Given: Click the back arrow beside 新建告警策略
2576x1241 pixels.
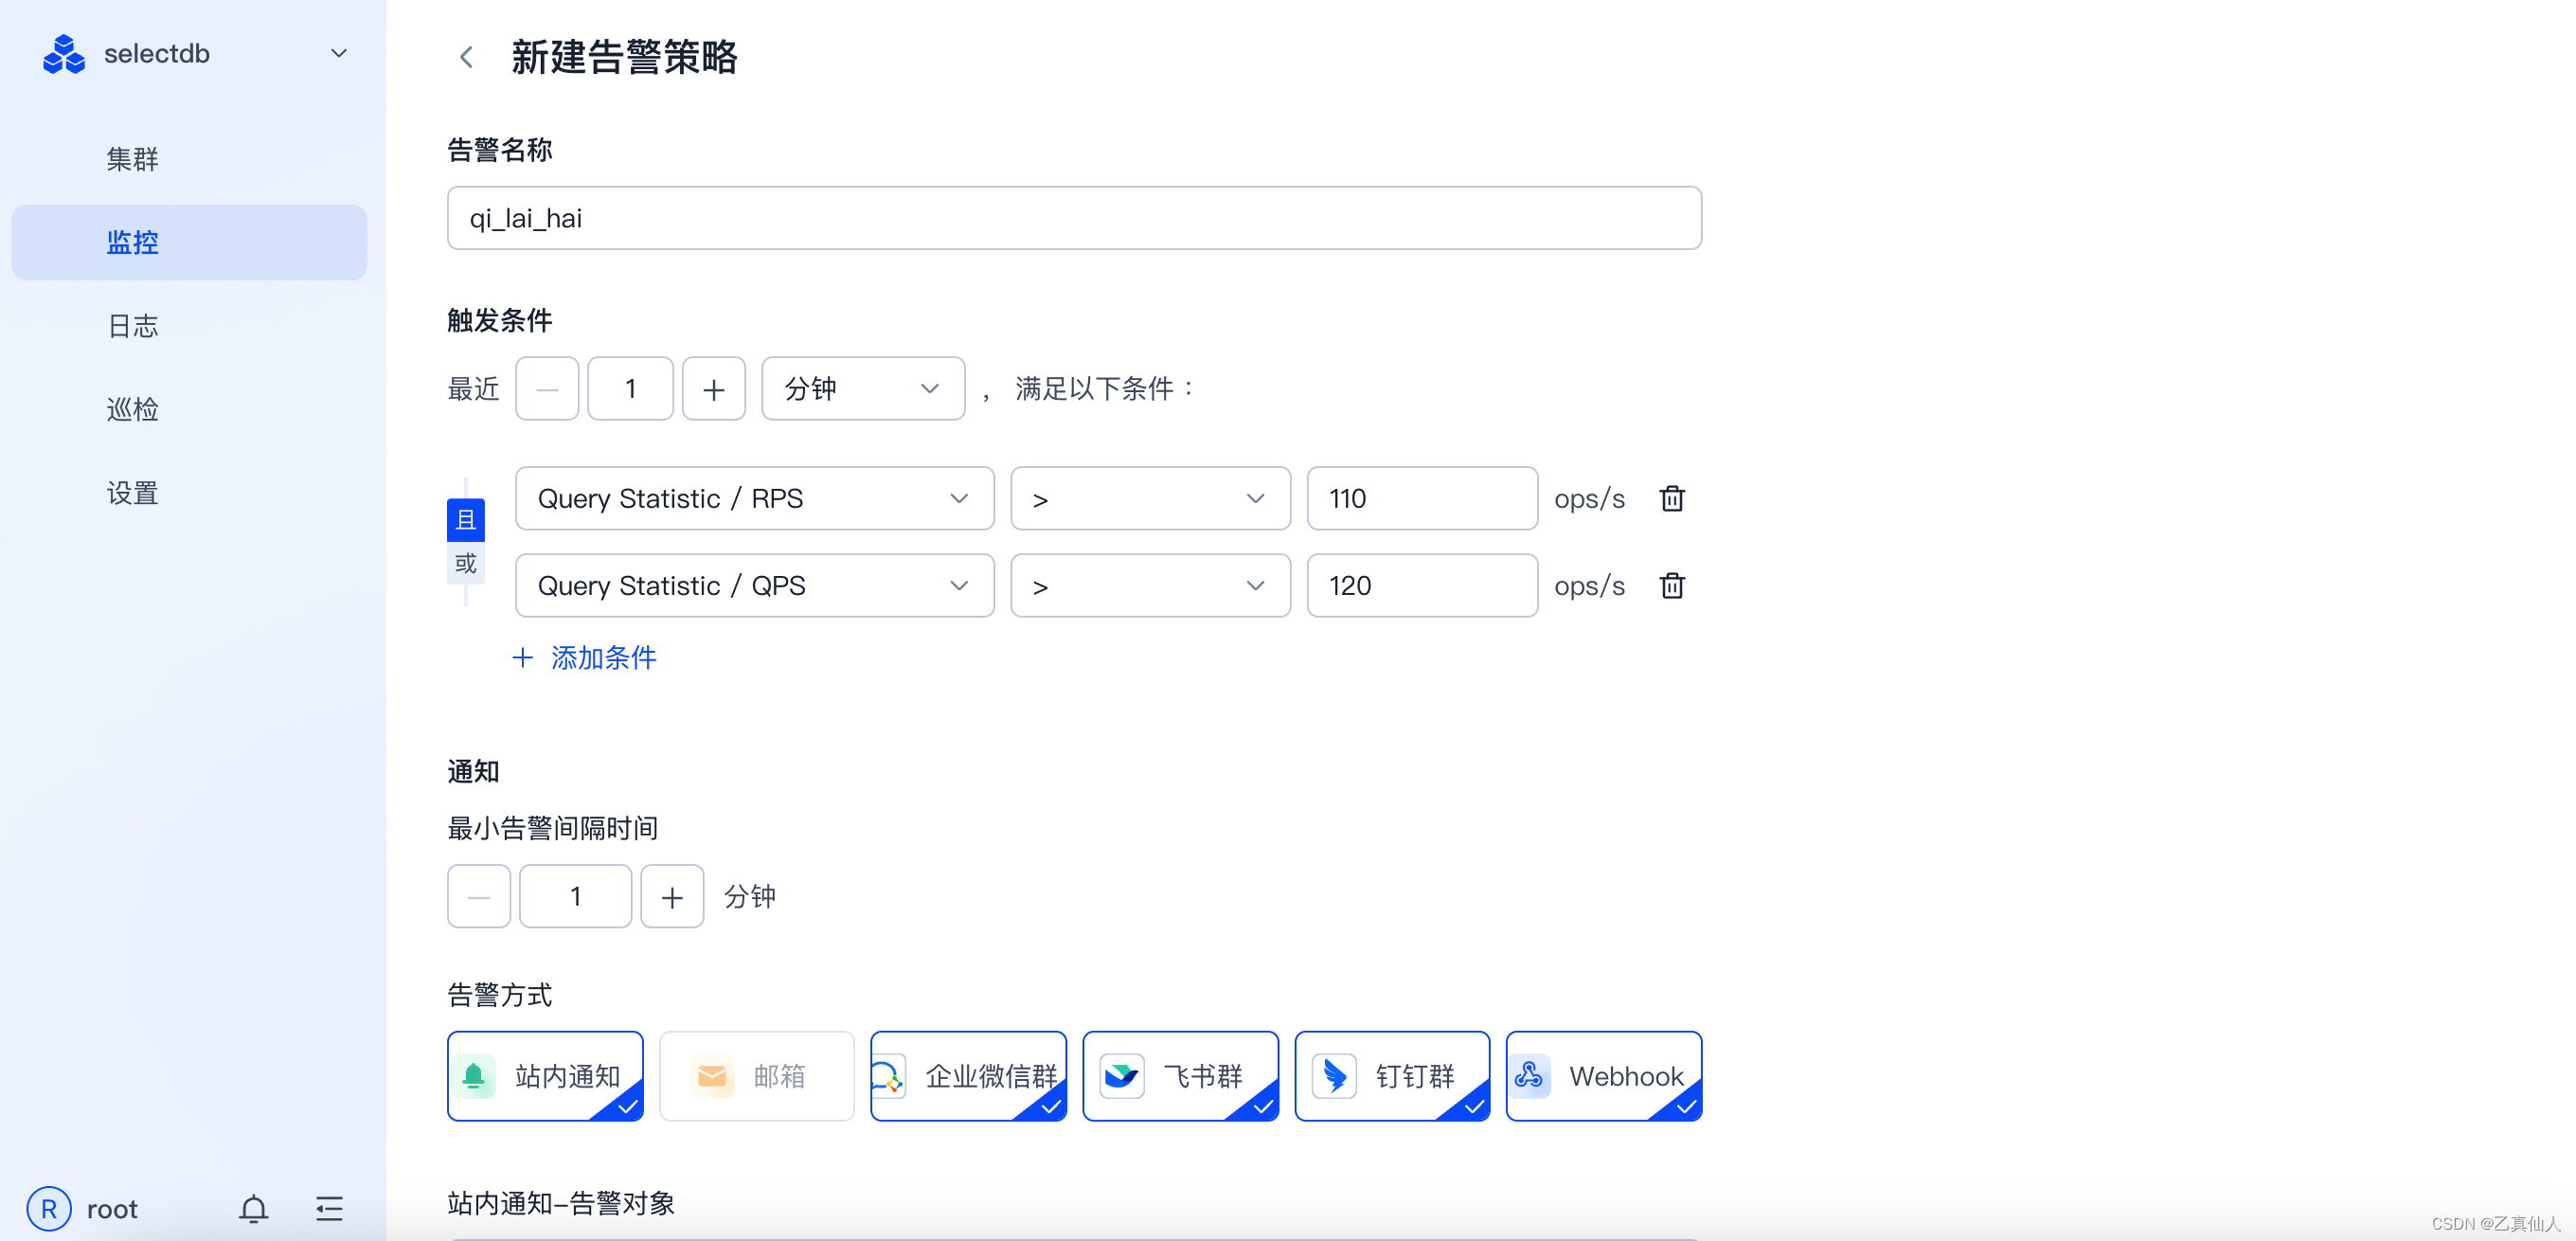Looking at the screenshot, I should click(466, 57).
